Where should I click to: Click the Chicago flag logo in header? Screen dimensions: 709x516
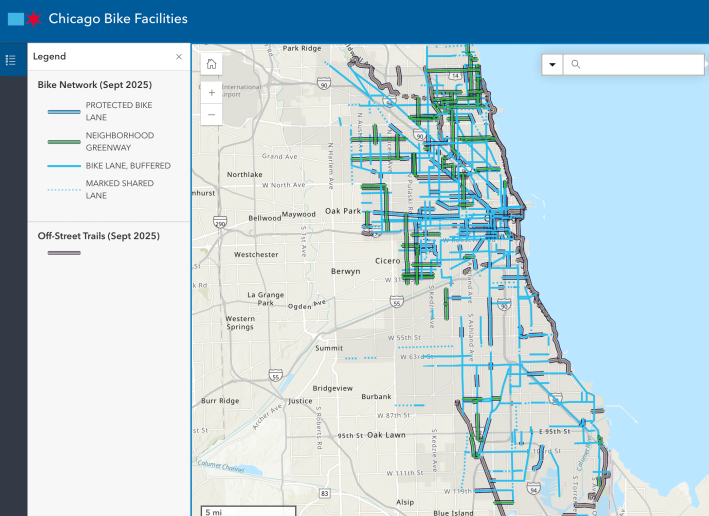24,18
